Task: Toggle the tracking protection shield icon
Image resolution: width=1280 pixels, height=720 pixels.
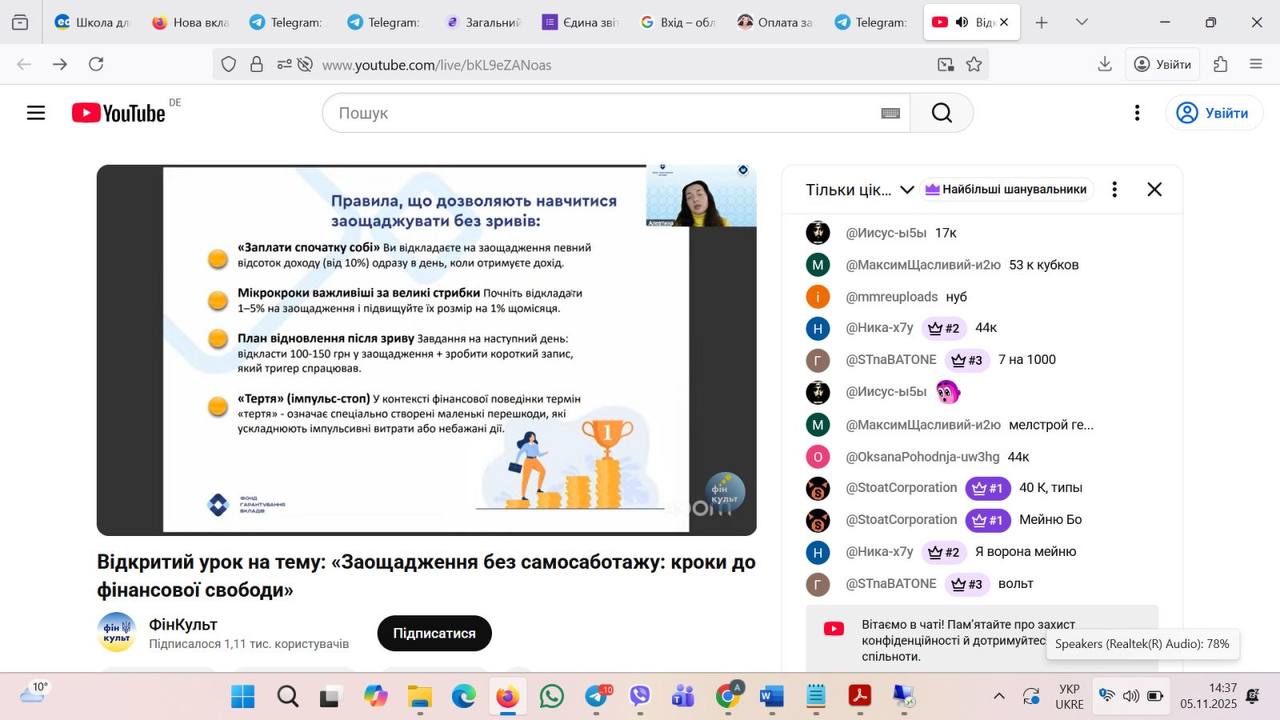Action: coord(229,65)
